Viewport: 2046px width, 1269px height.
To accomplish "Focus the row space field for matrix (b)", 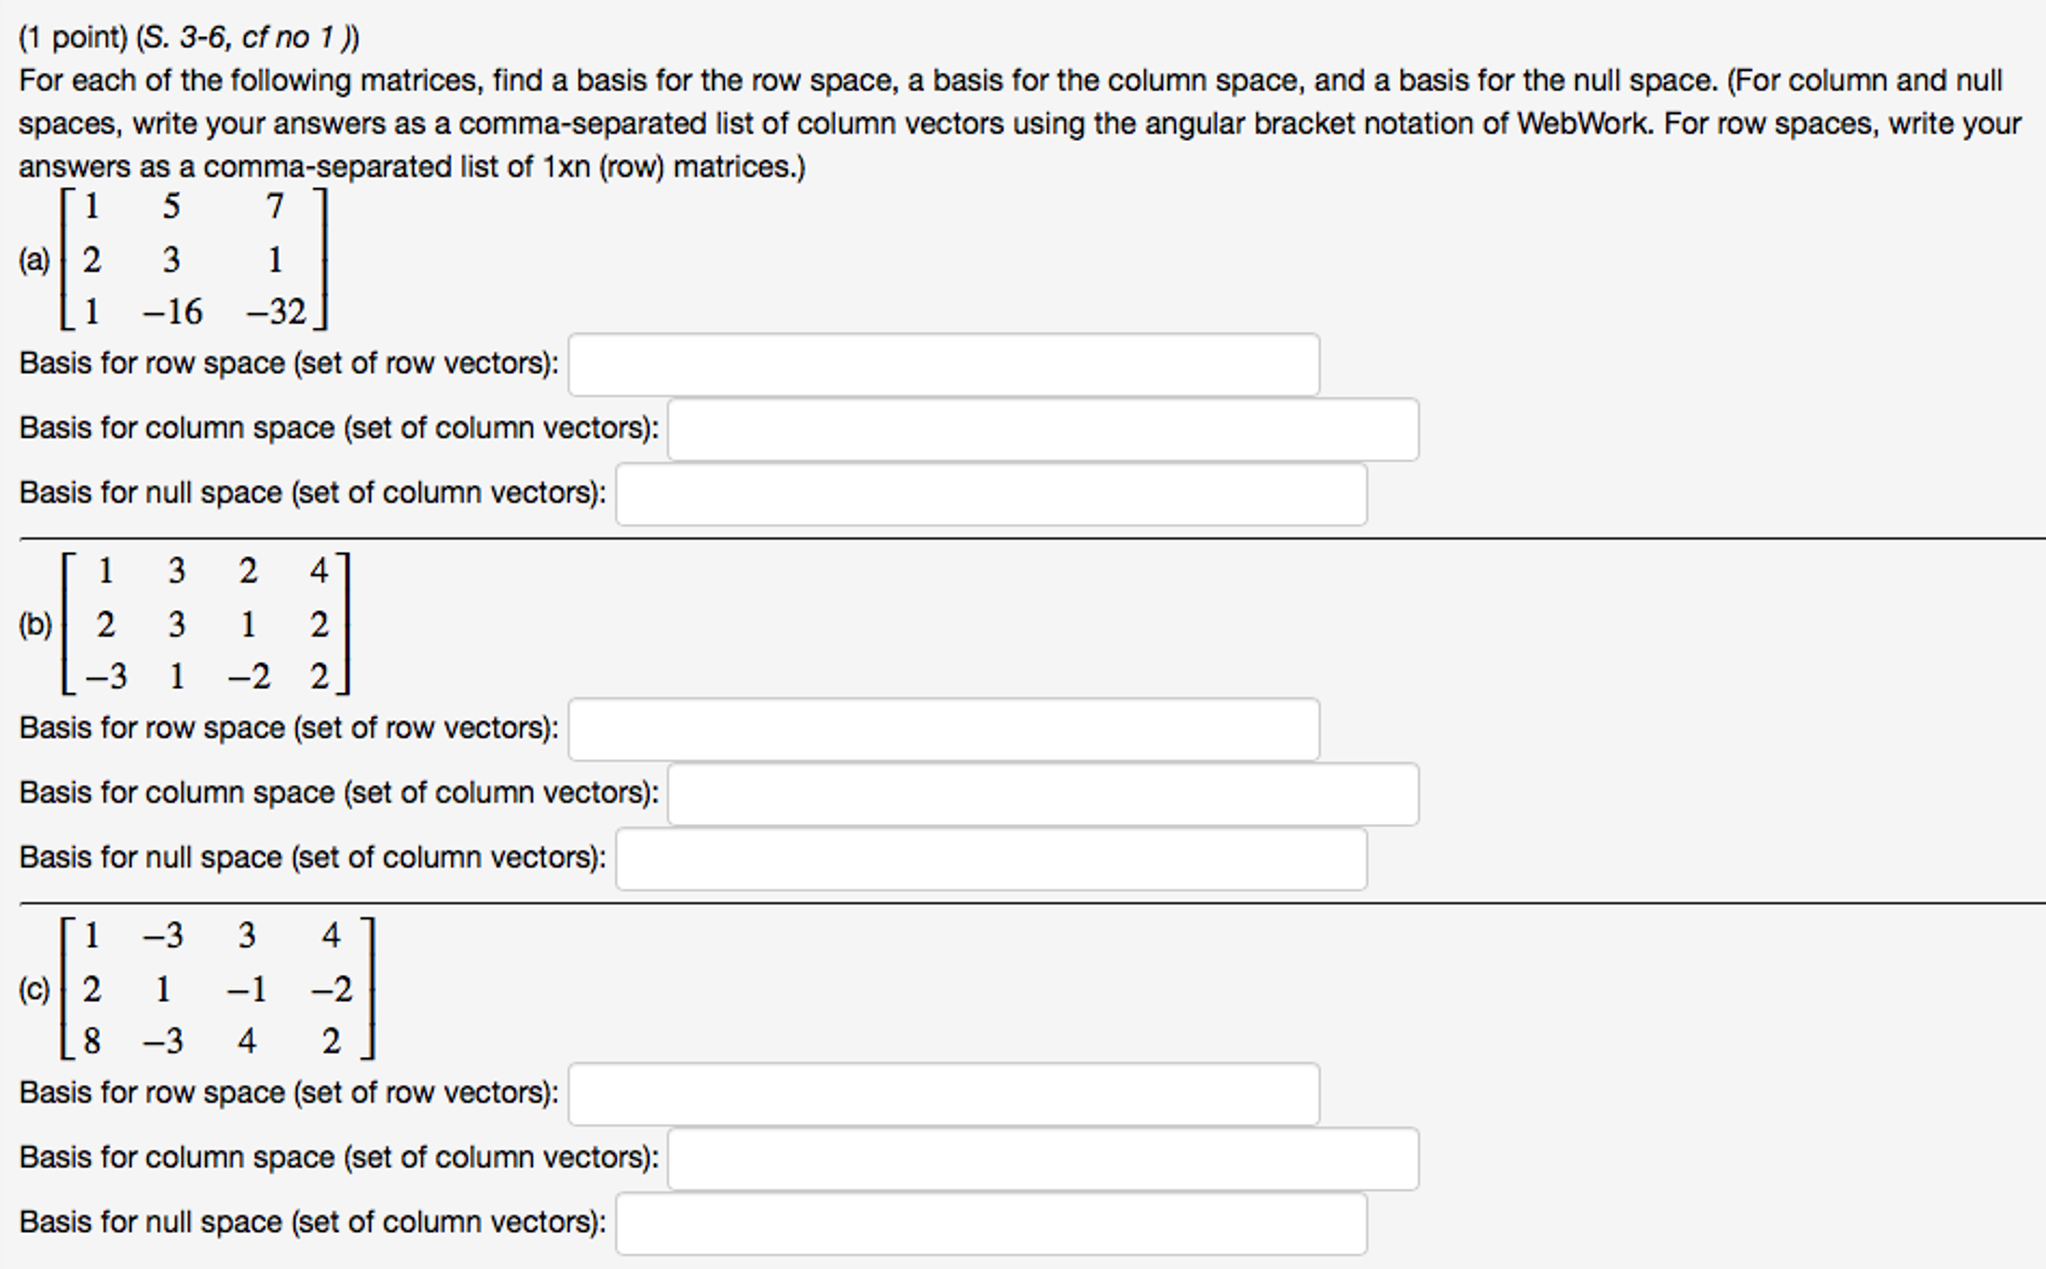I will pyautogui.click(x=943, y=729).
